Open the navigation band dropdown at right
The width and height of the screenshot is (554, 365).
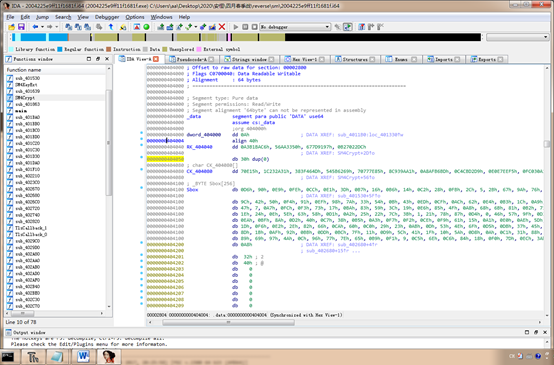click(x=517, y=37)
